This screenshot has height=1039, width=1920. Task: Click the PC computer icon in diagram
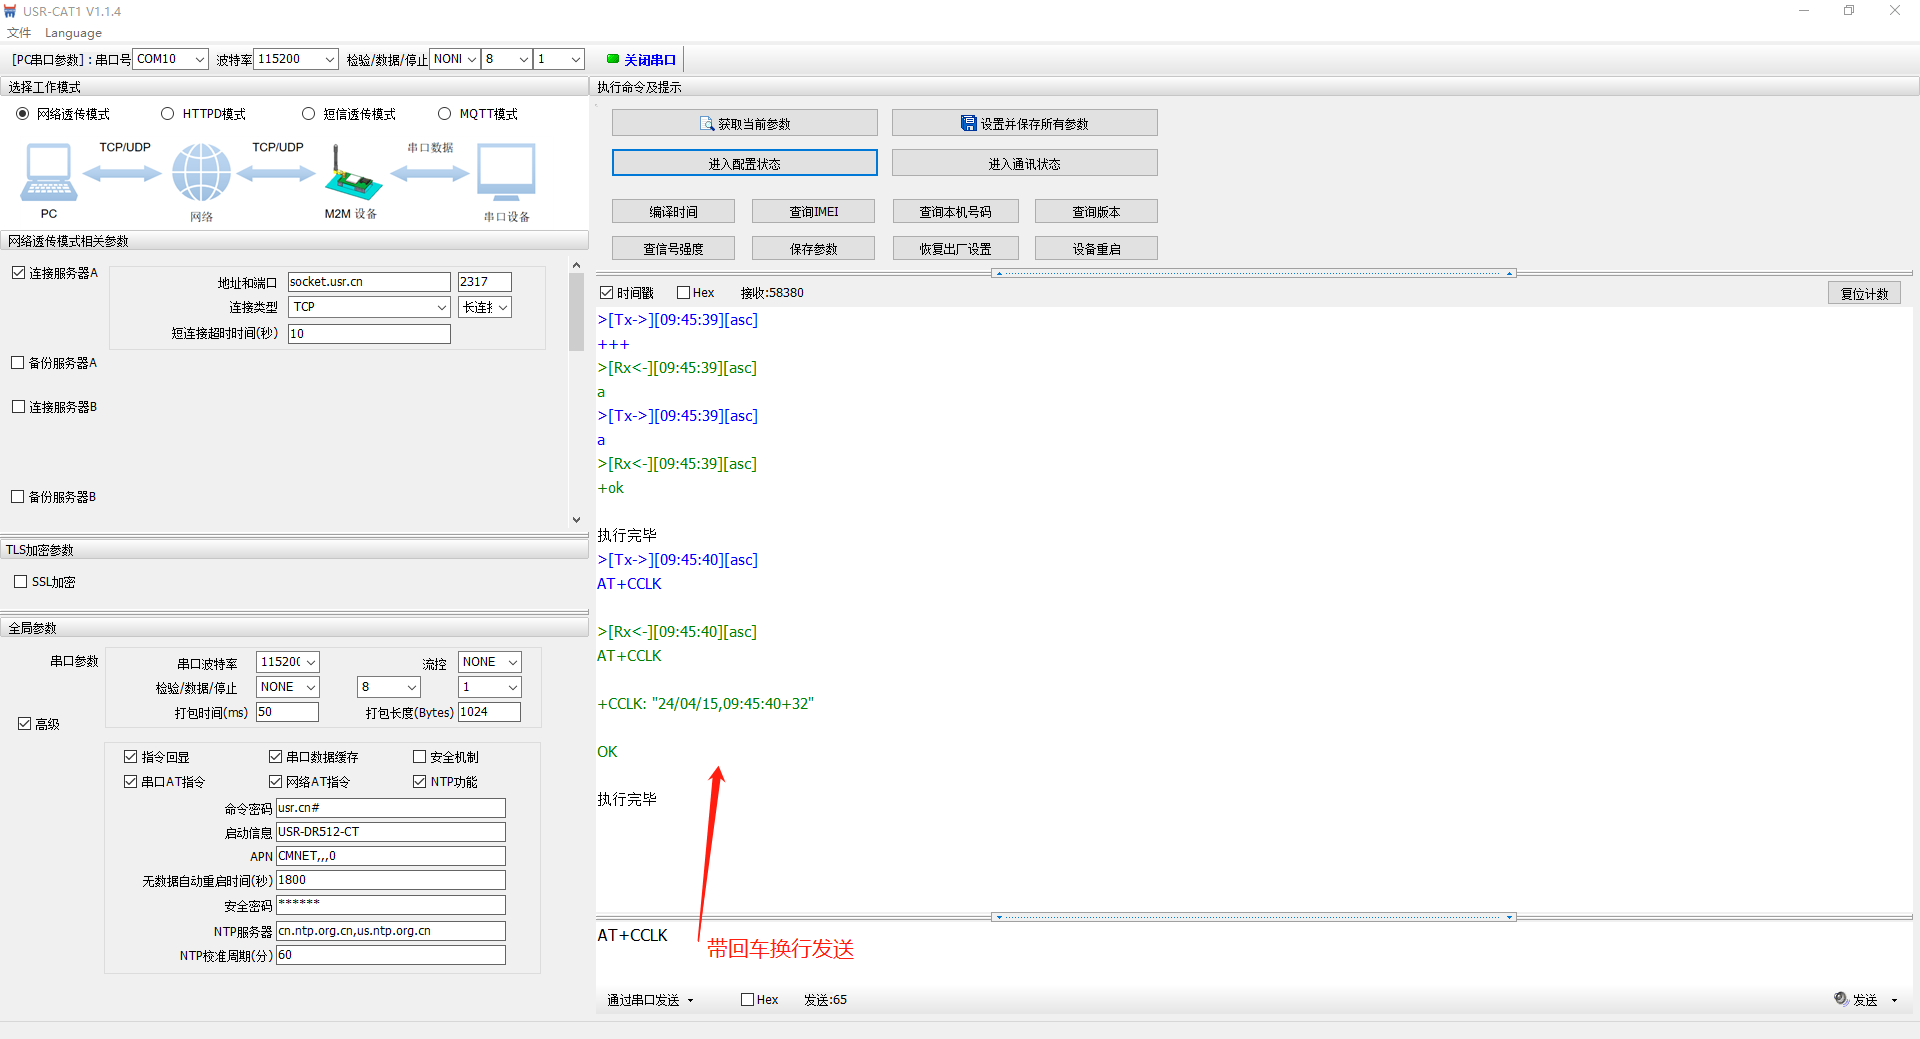click(48, 172)
